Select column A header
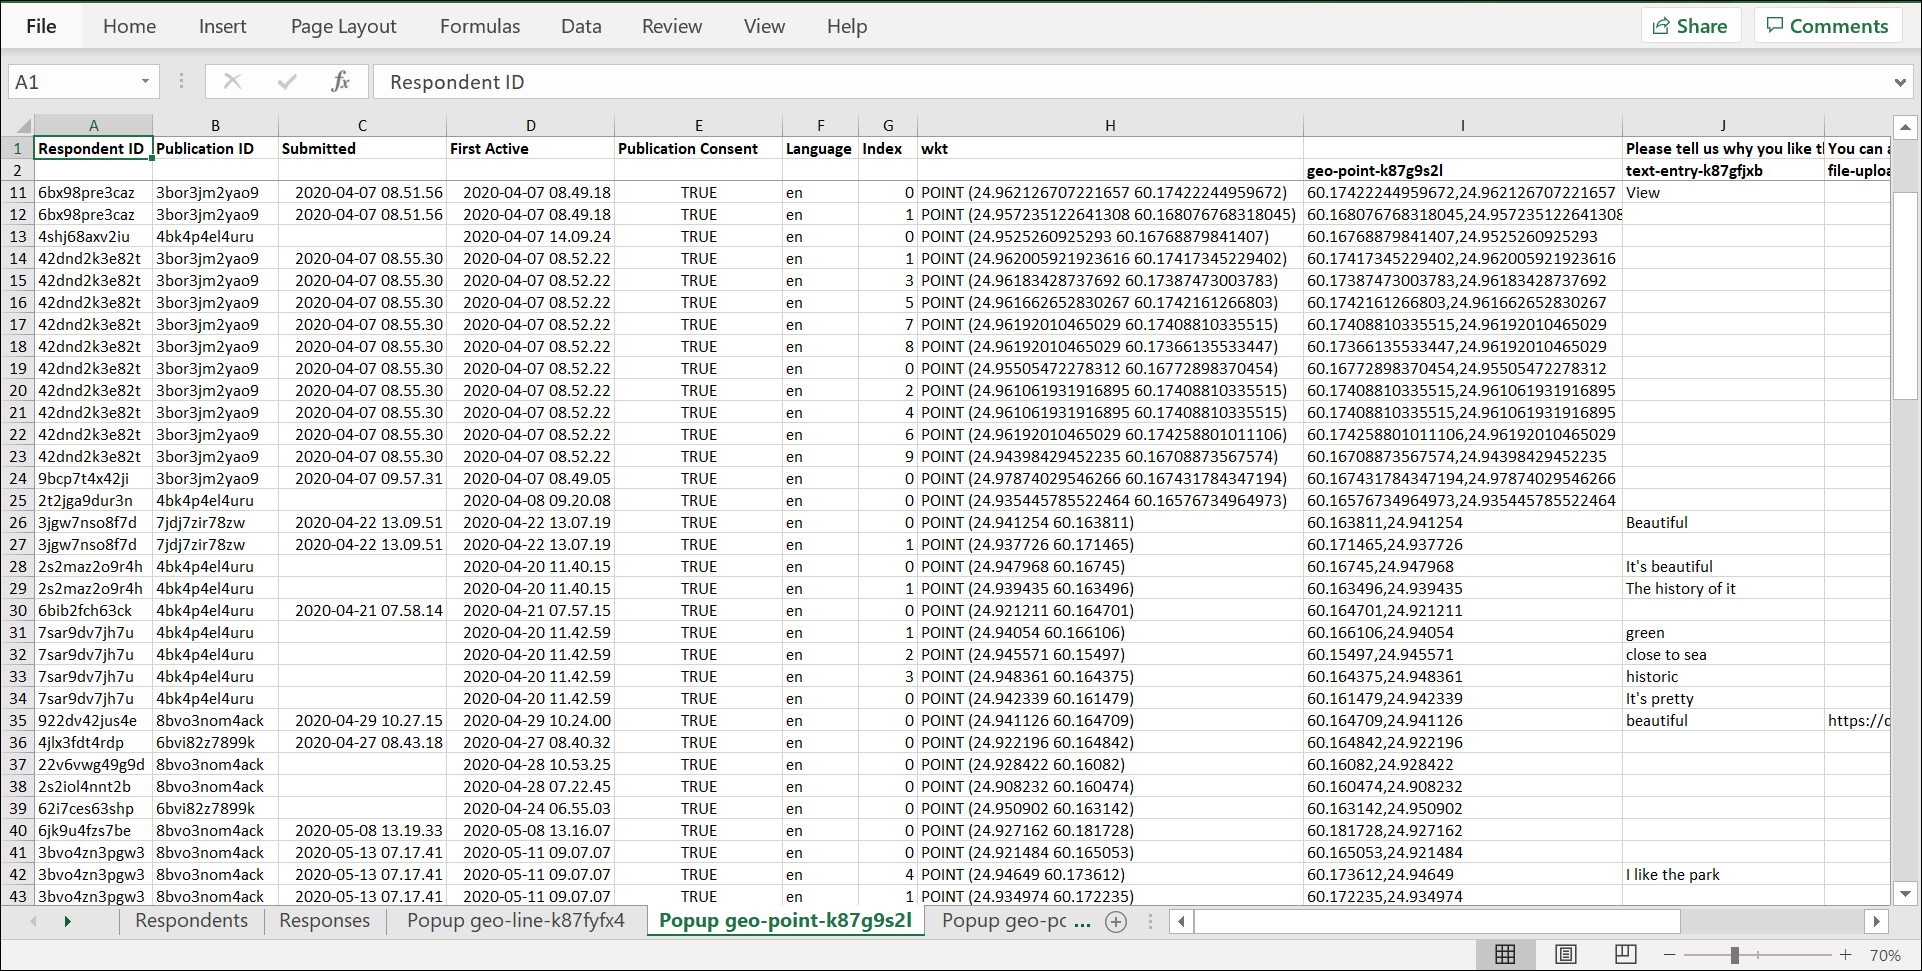The height and width of the screenshot is (971, 1922). click(x=93, y=126)
